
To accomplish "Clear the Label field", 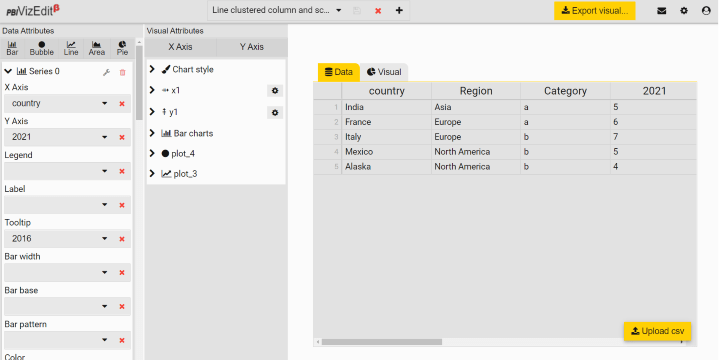I will pos(122,206).
